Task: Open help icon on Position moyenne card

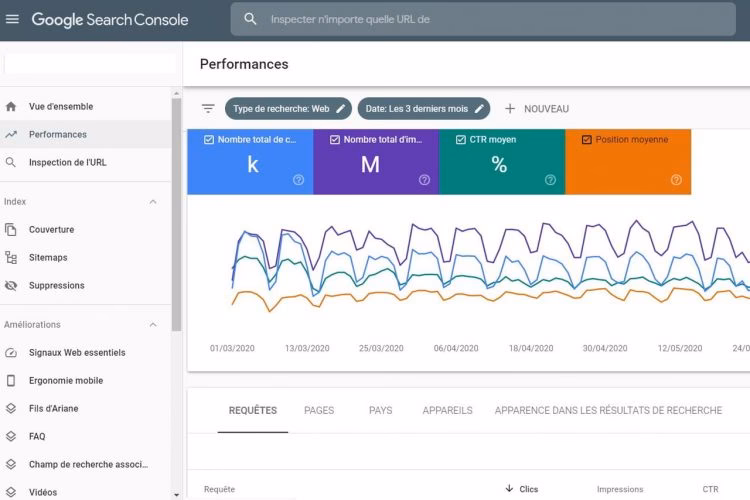Action: (676, 180)
